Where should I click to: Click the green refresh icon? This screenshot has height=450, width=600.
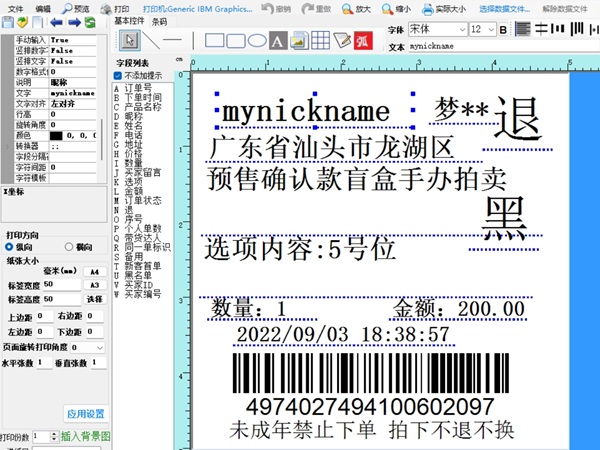(90, 23)
